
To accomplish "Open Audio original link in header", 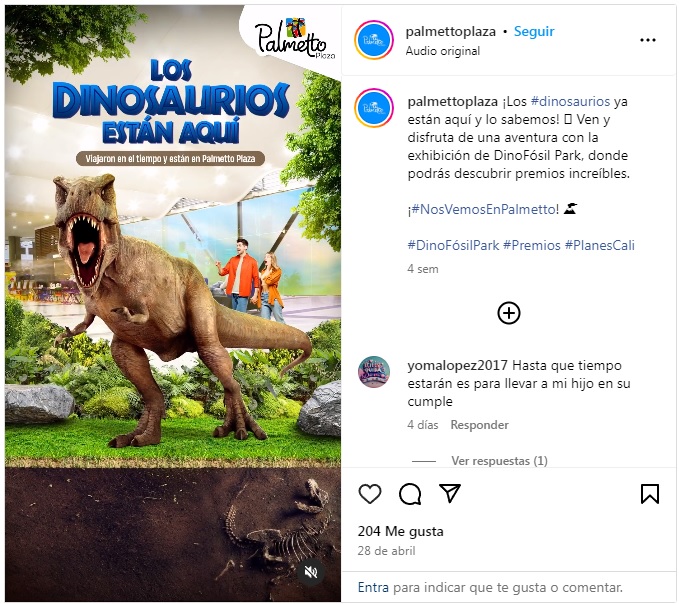I will click(x=443, y=51).
